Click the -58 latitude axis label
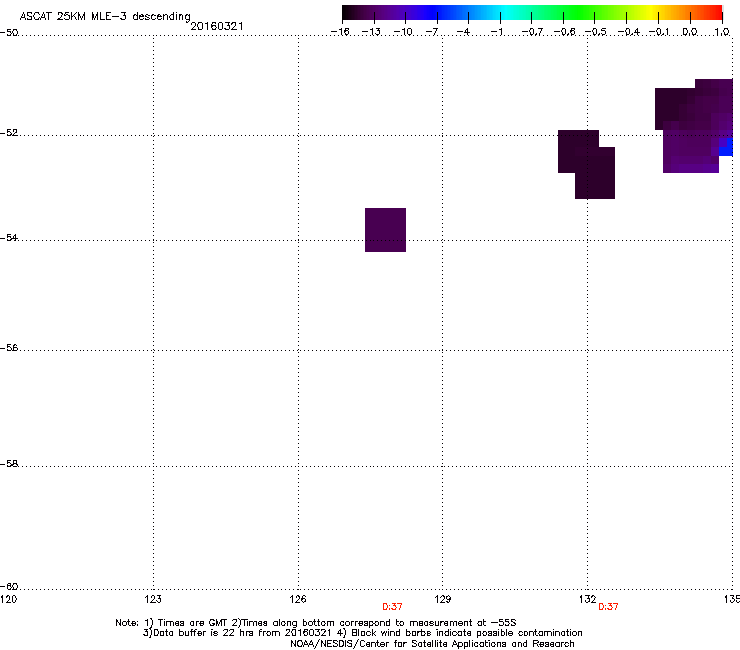Image resolution: width=740 pixels, height=650 pixels. click(x=9, y=464)
